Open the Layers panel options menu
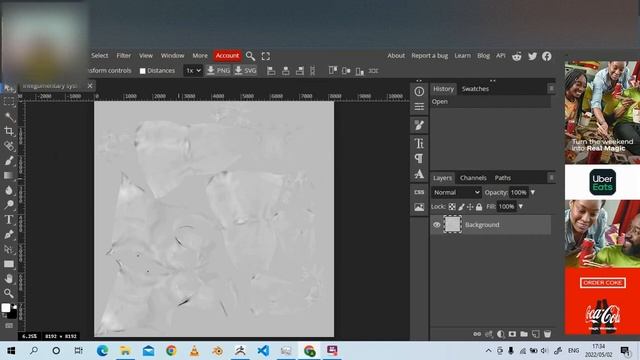 (551, 178)
